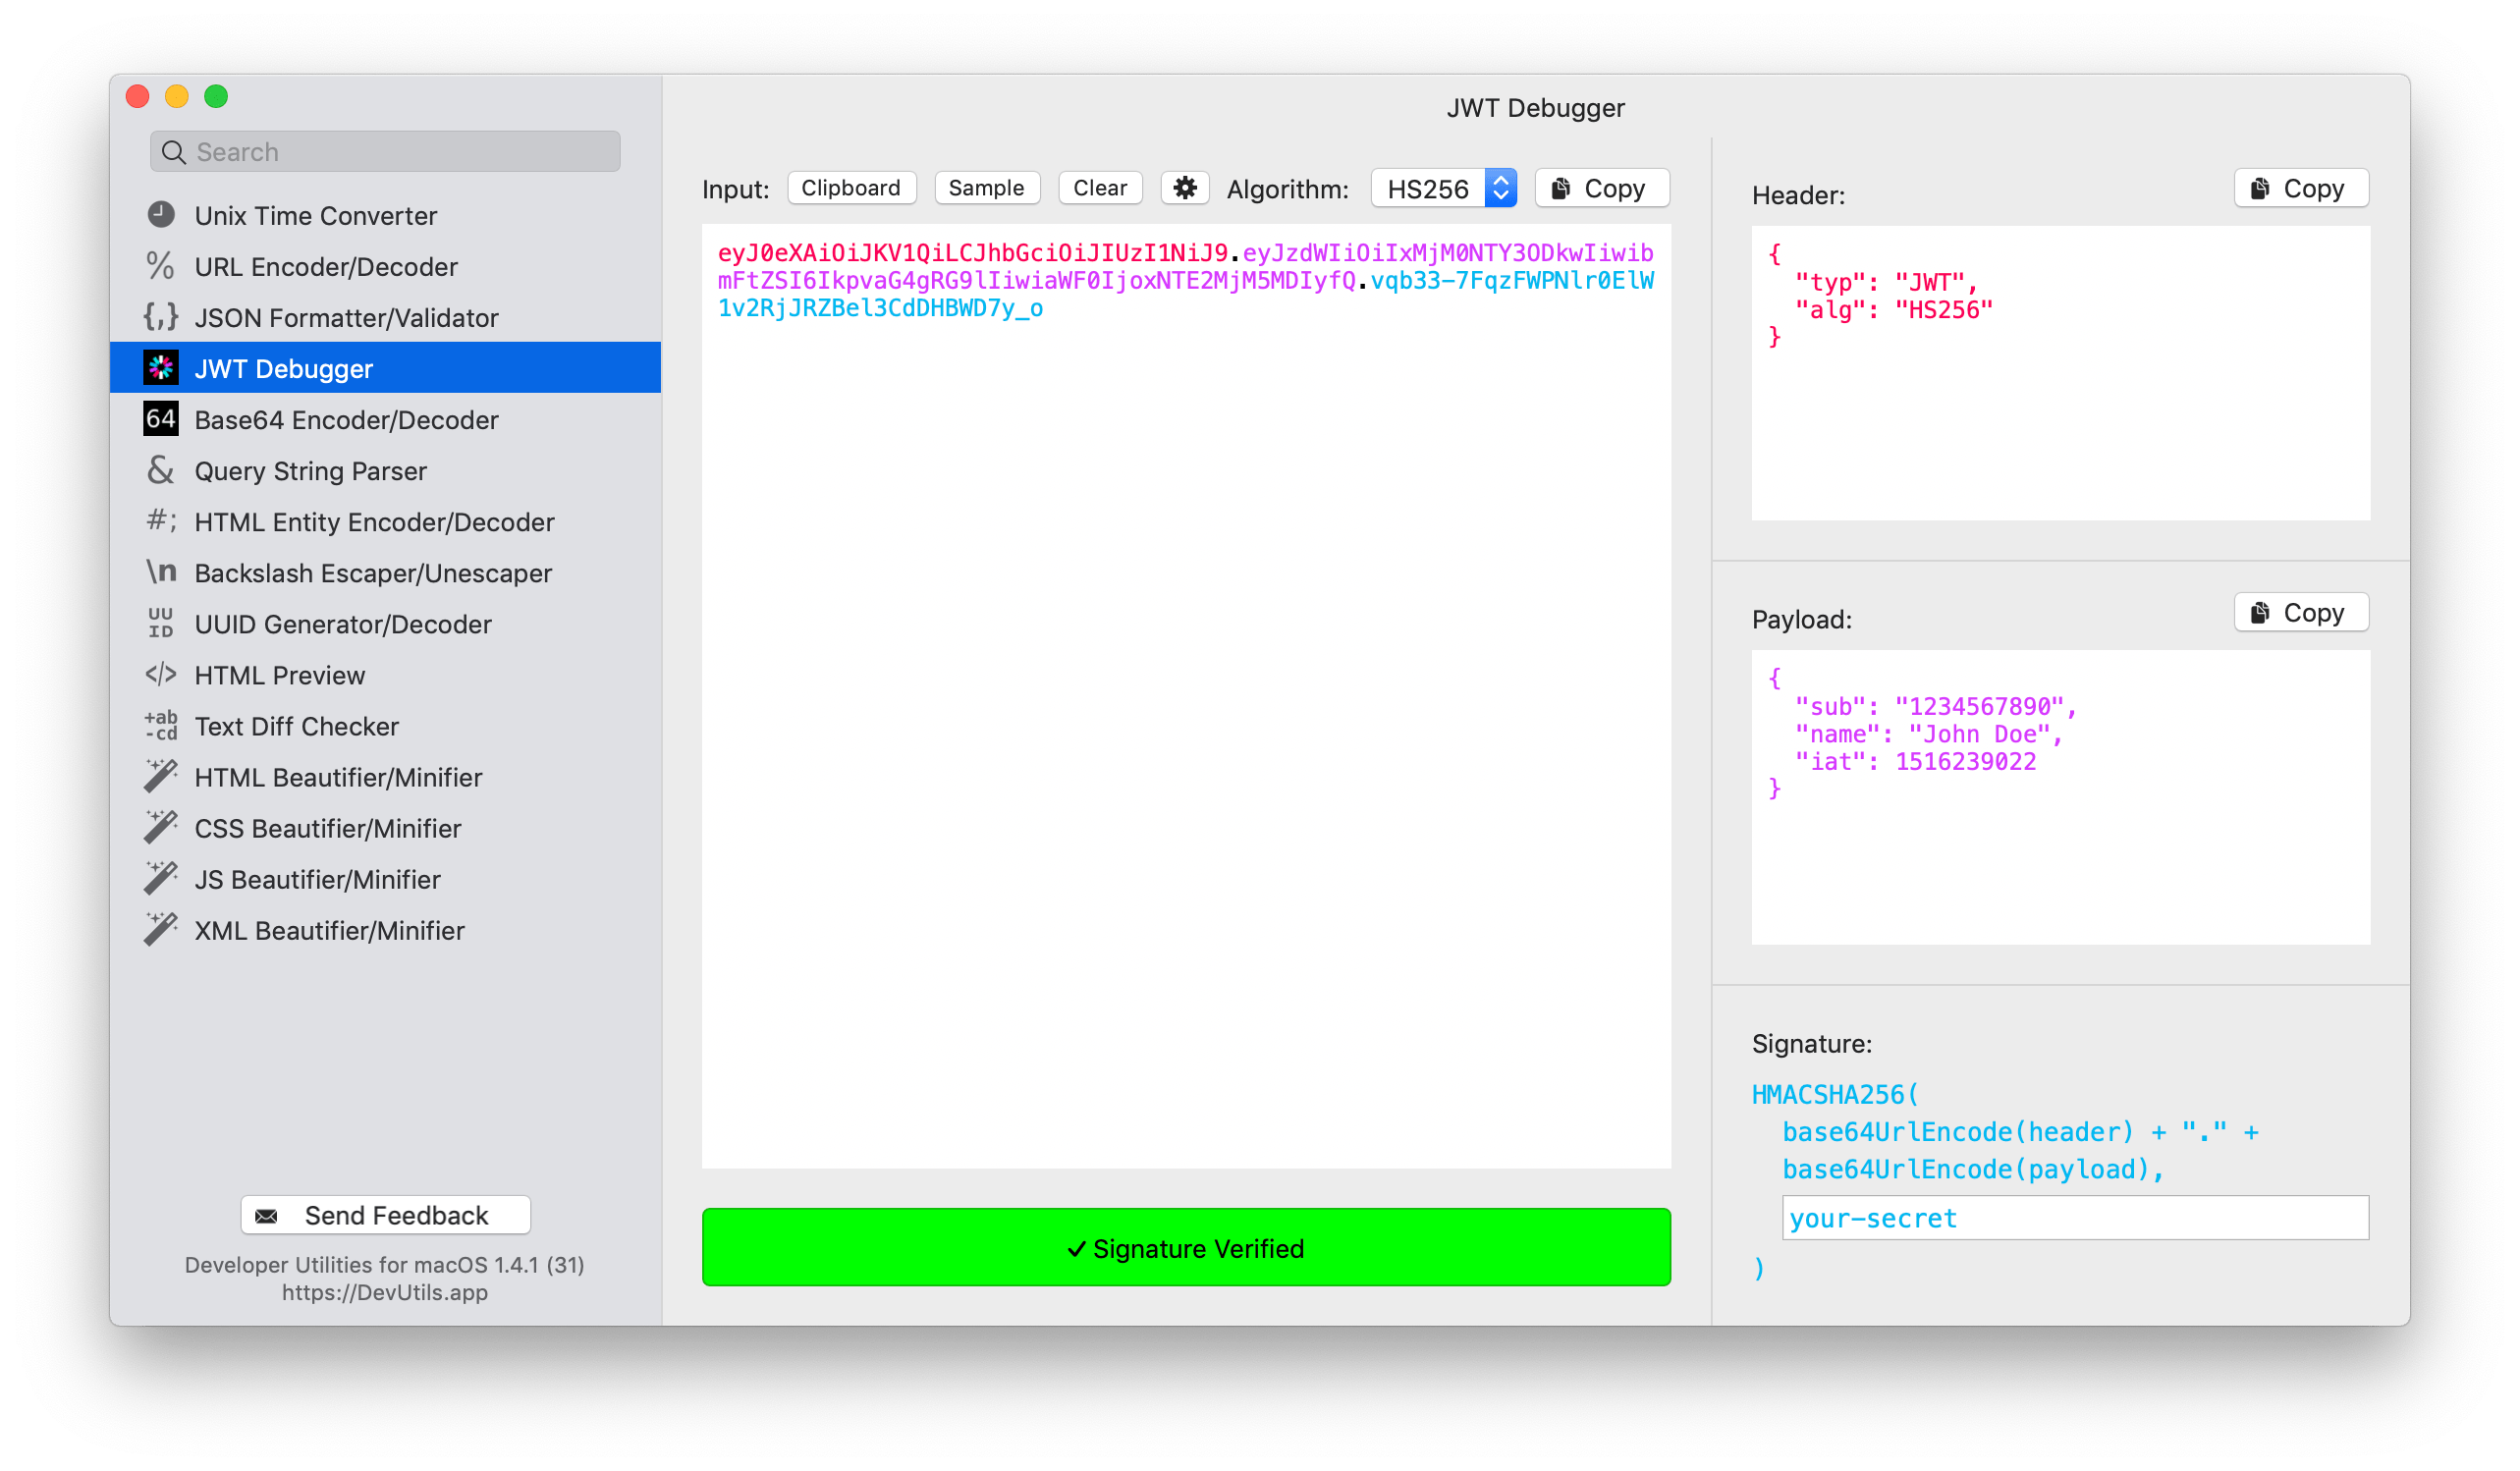
Task: Select the Base64 Encoder/Decoder '64' icon
Action: coord(161,419)
